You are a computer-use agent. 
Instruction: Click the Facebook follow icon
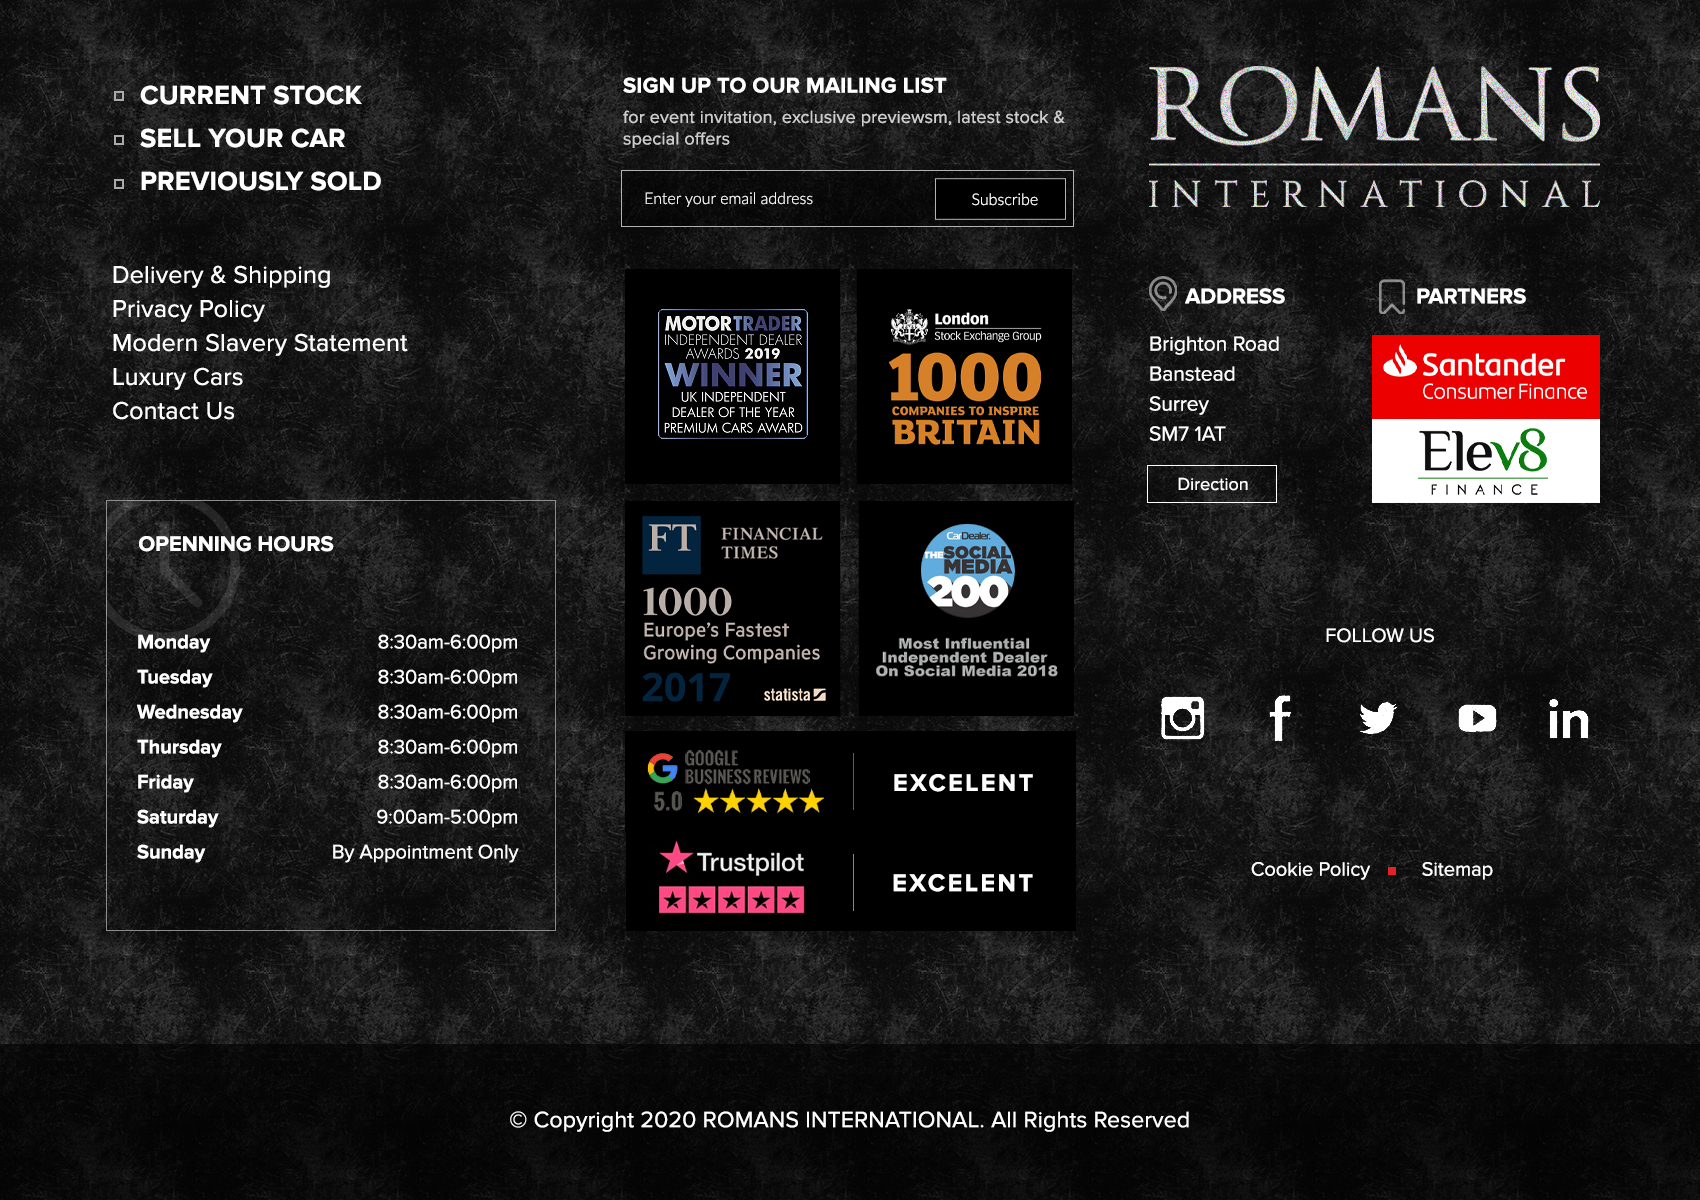point(1281,718)
